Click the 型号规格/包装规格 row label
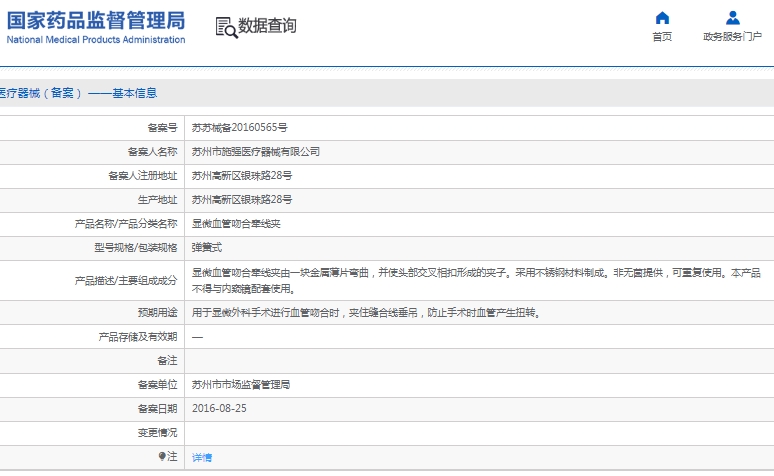Screen dimensions: 774x476 (136, 248)
